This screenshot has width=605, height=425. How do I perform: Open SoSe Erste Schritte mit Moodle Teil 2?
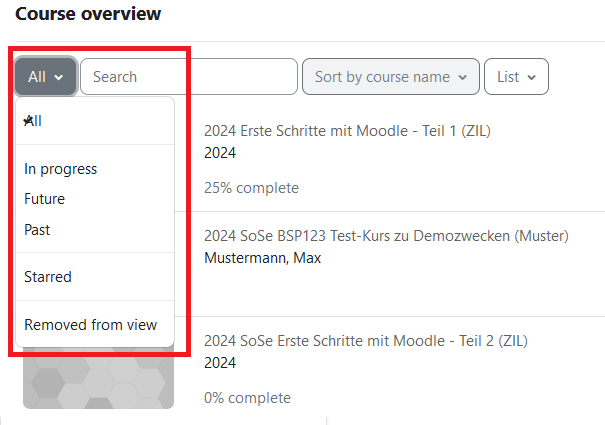coord(365,341)
